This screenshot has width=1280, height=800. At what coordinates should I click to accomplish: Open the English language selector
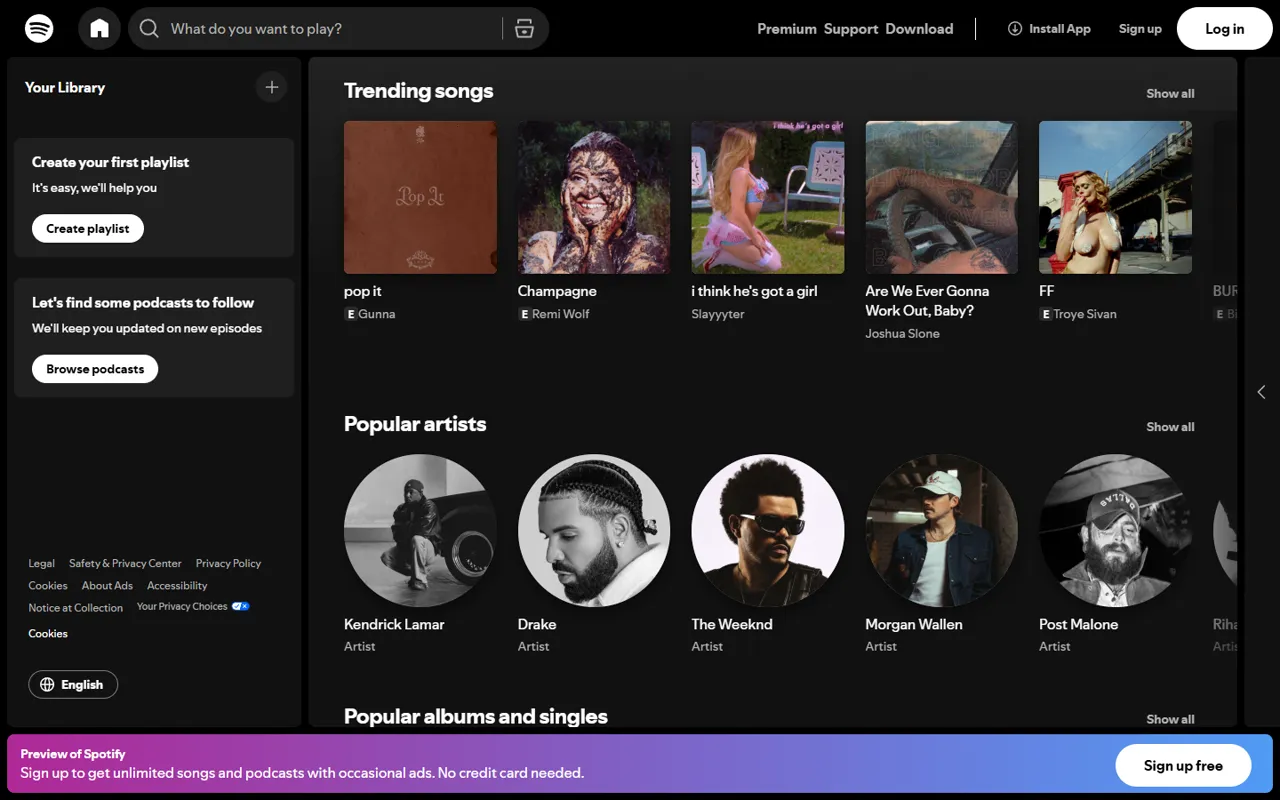[x=73, y=685]
